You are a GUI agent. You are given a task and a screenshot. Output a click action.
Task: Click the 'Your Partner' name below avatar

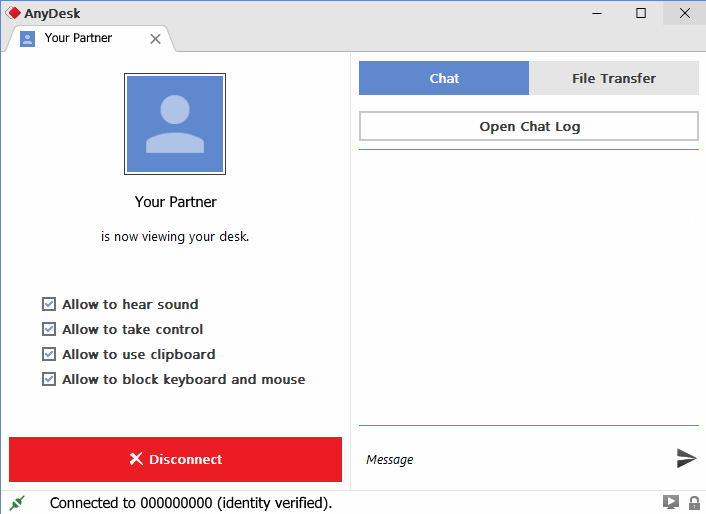(x=176, y=202)
